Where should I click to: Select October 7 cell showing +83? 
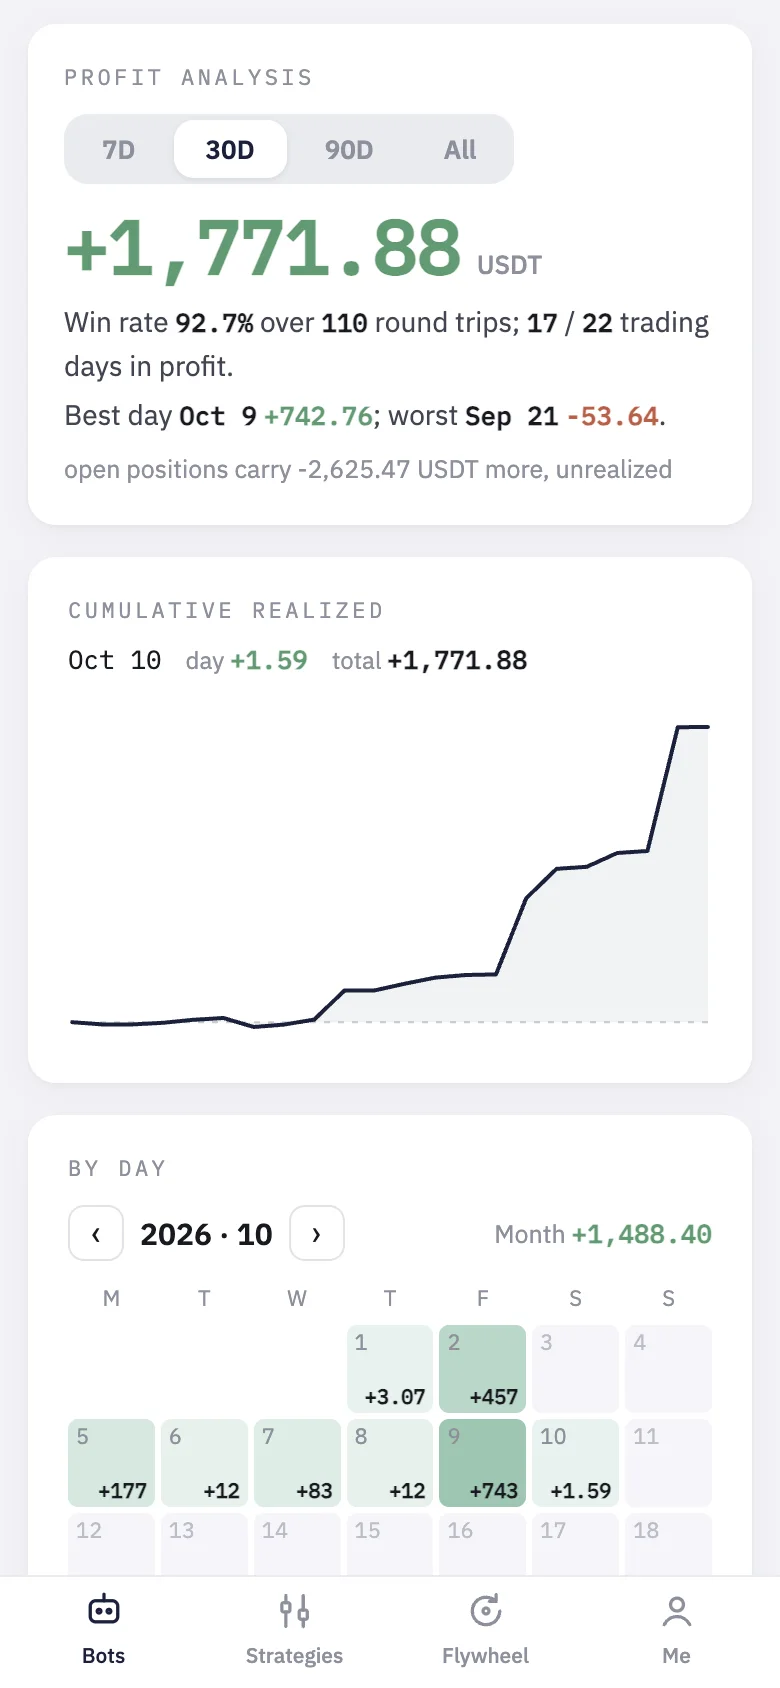297,1463
